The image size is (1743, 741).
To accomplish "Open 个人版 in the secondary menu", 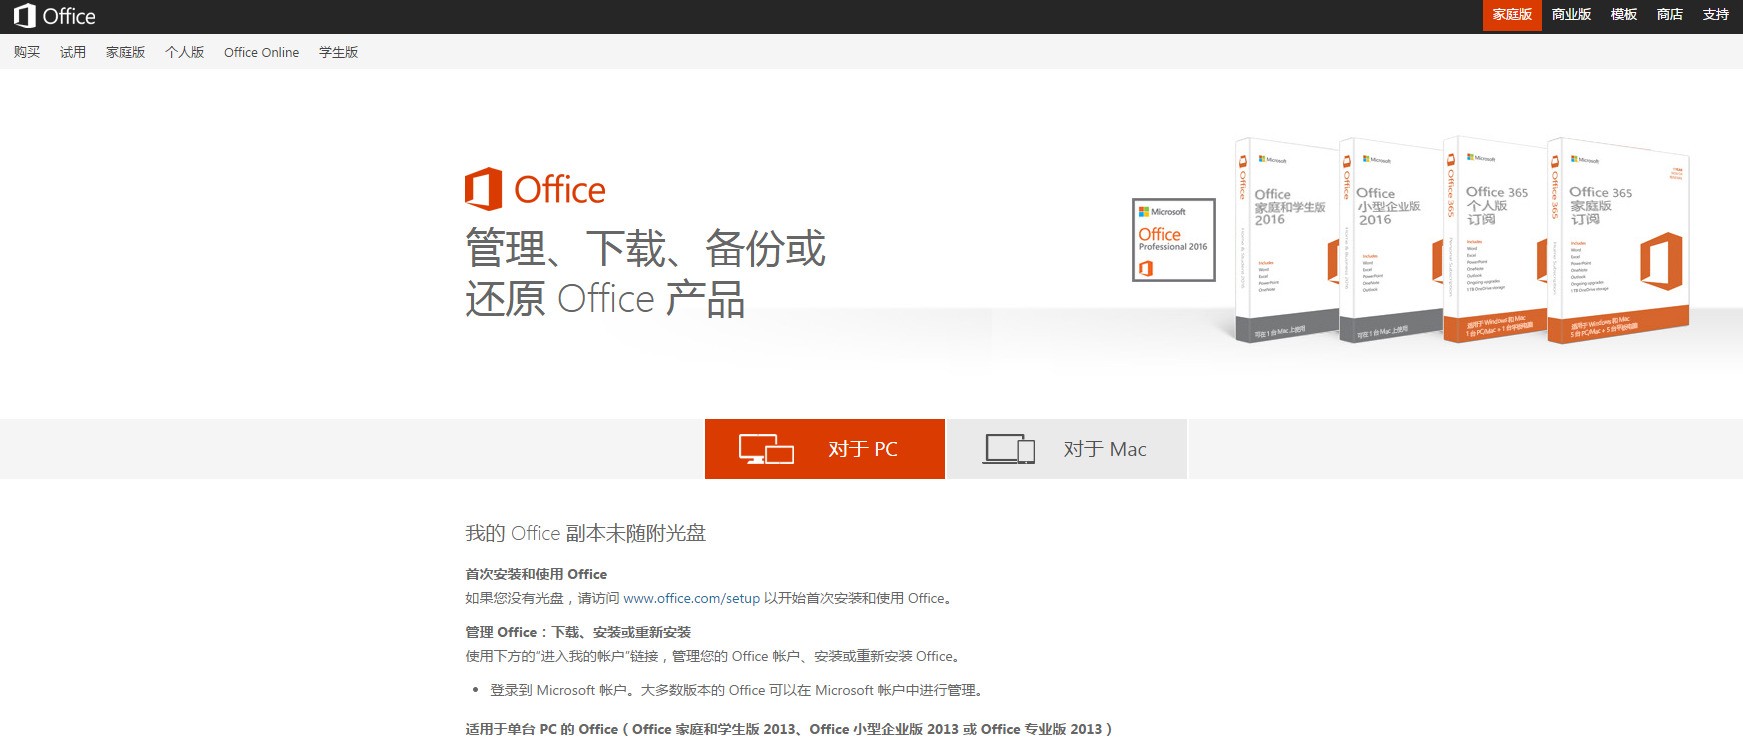I will 185,52.
